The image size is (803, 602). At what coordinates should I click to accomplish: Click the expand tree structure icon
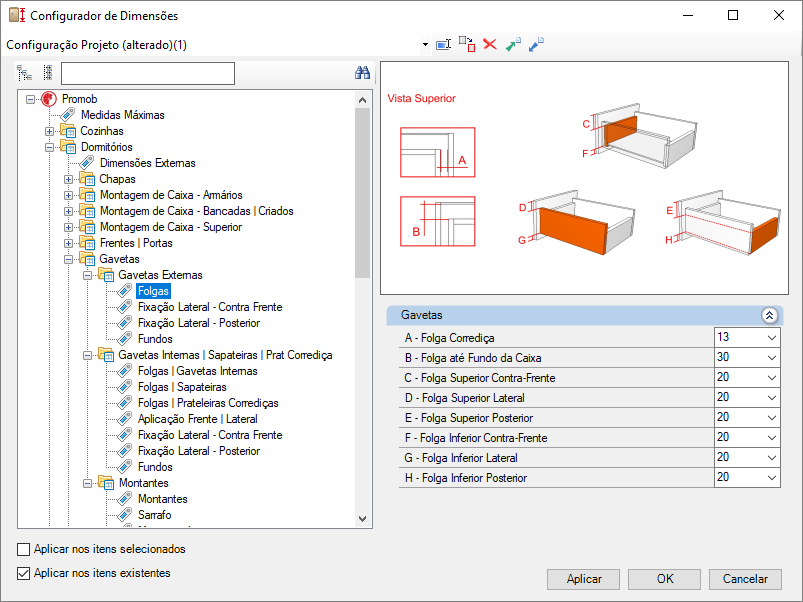(x=25, y=73)
